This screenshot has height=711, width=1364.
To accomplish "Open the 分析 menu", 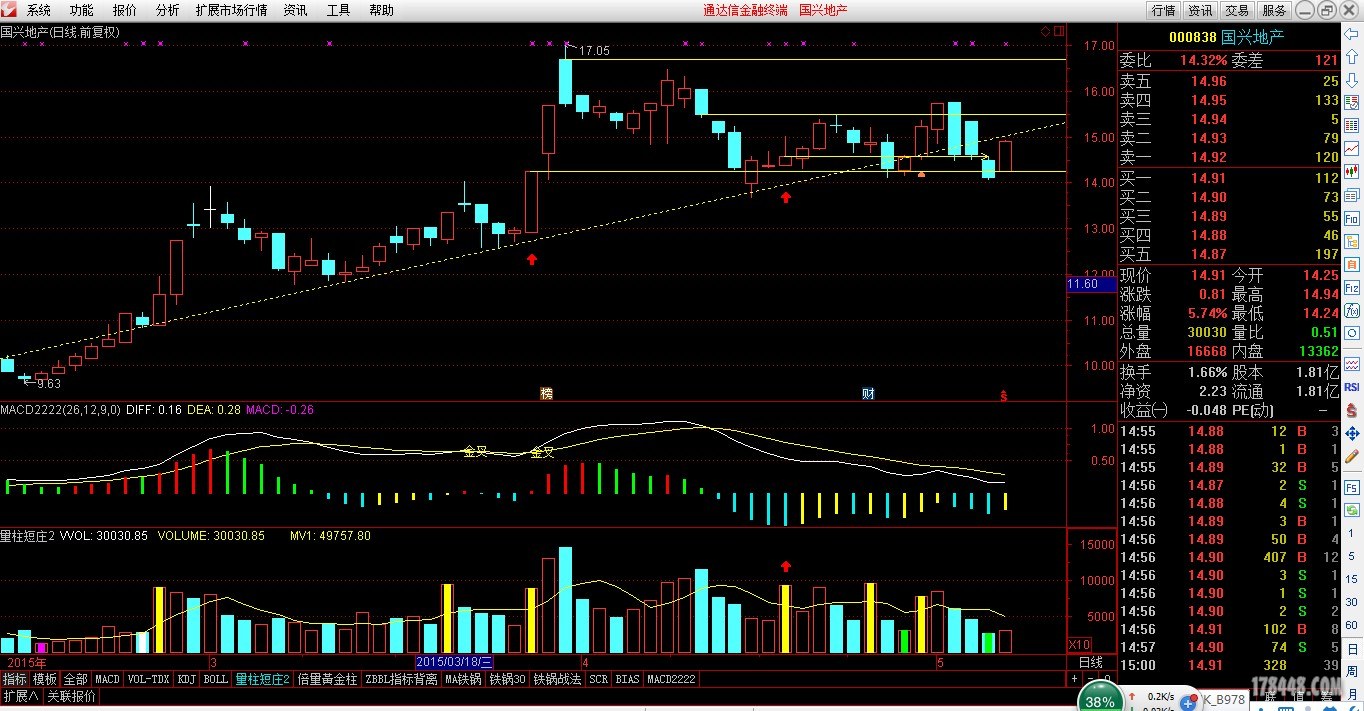I will click(x=167, y=10).
